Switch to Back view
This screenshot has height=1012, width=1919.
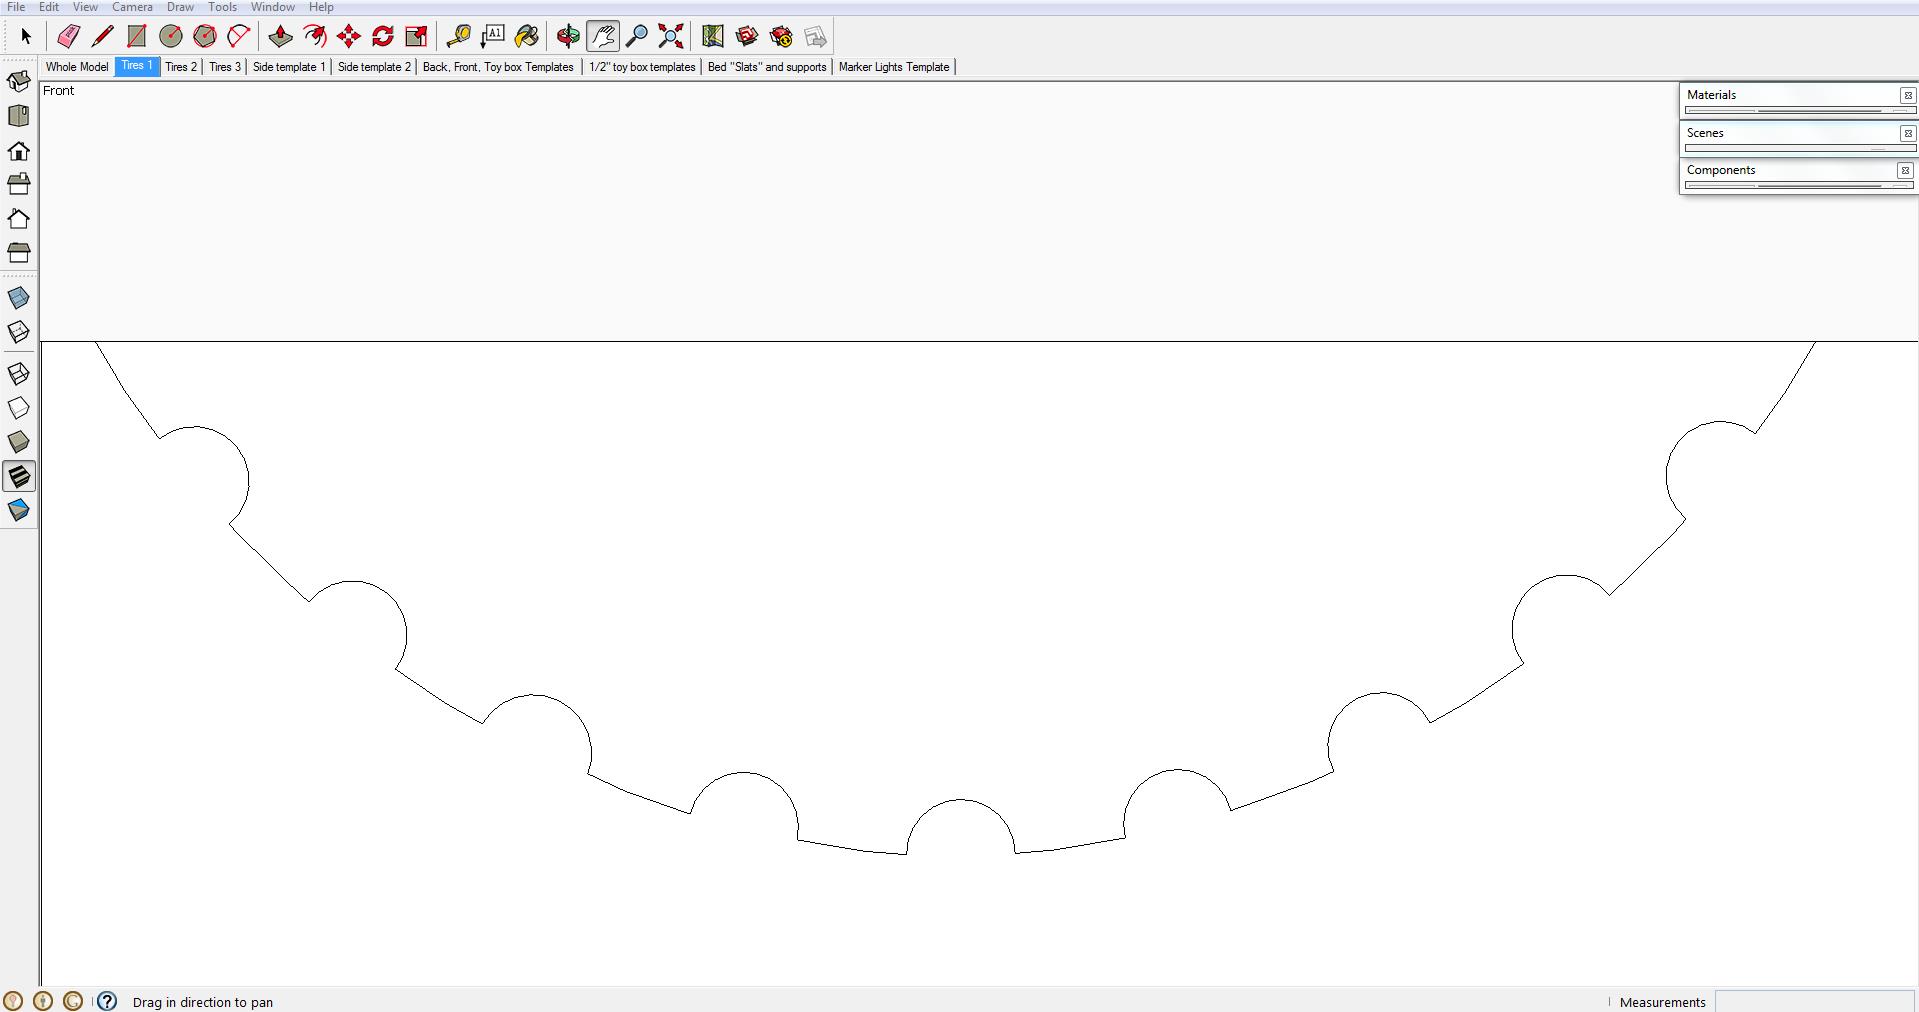pyautogui.click(x=19, y=218)
